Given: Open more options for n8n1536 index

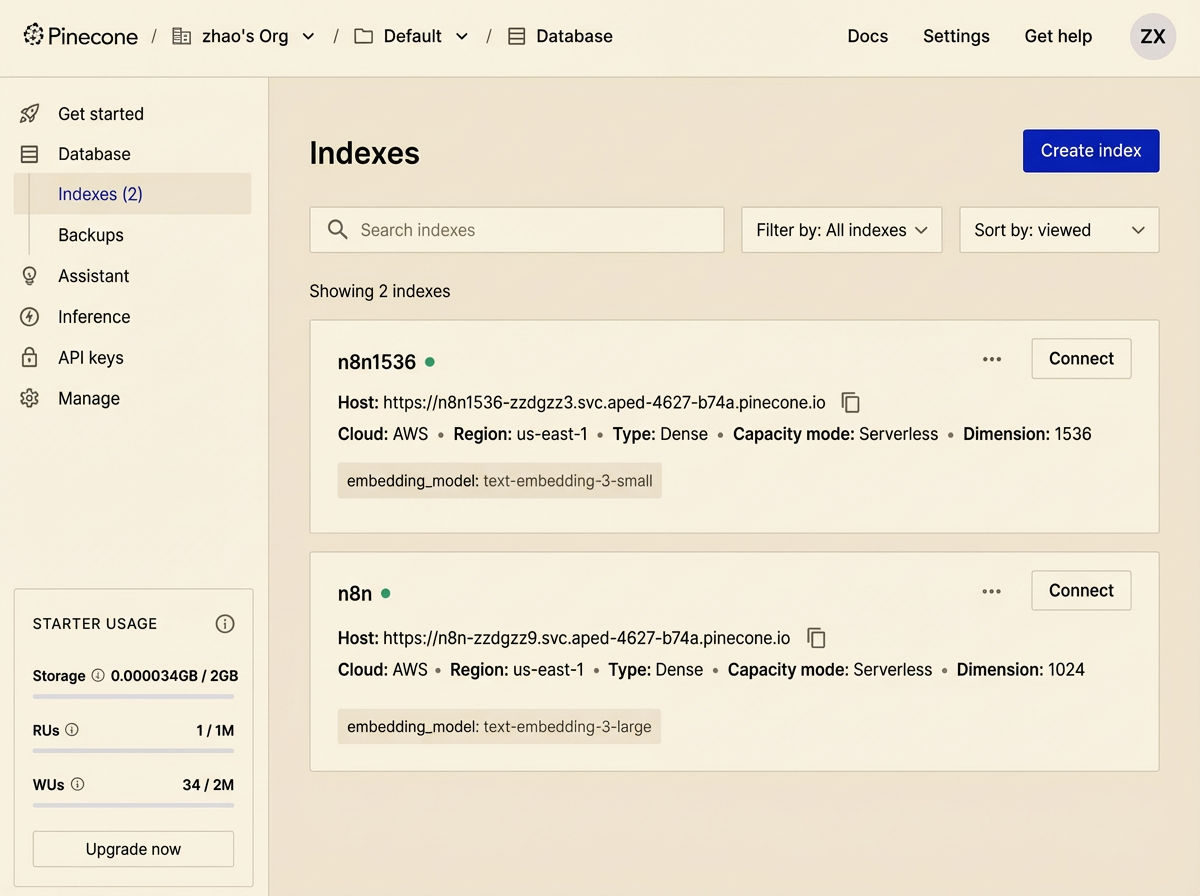Looking at the screenshot, I should click(x=991, y=359).
